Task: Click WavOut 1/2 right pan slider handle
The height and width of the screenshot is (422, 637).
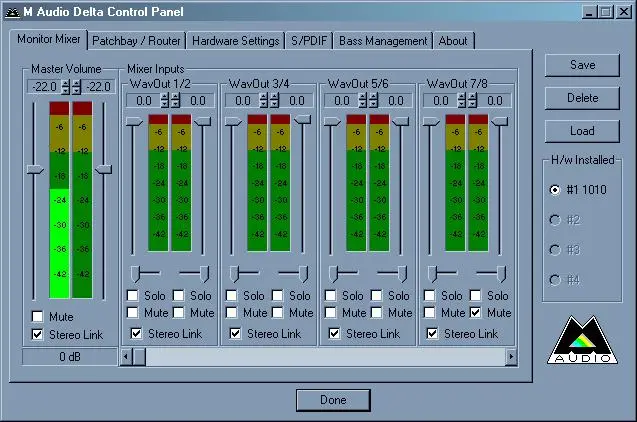Action: coord(204,274)
